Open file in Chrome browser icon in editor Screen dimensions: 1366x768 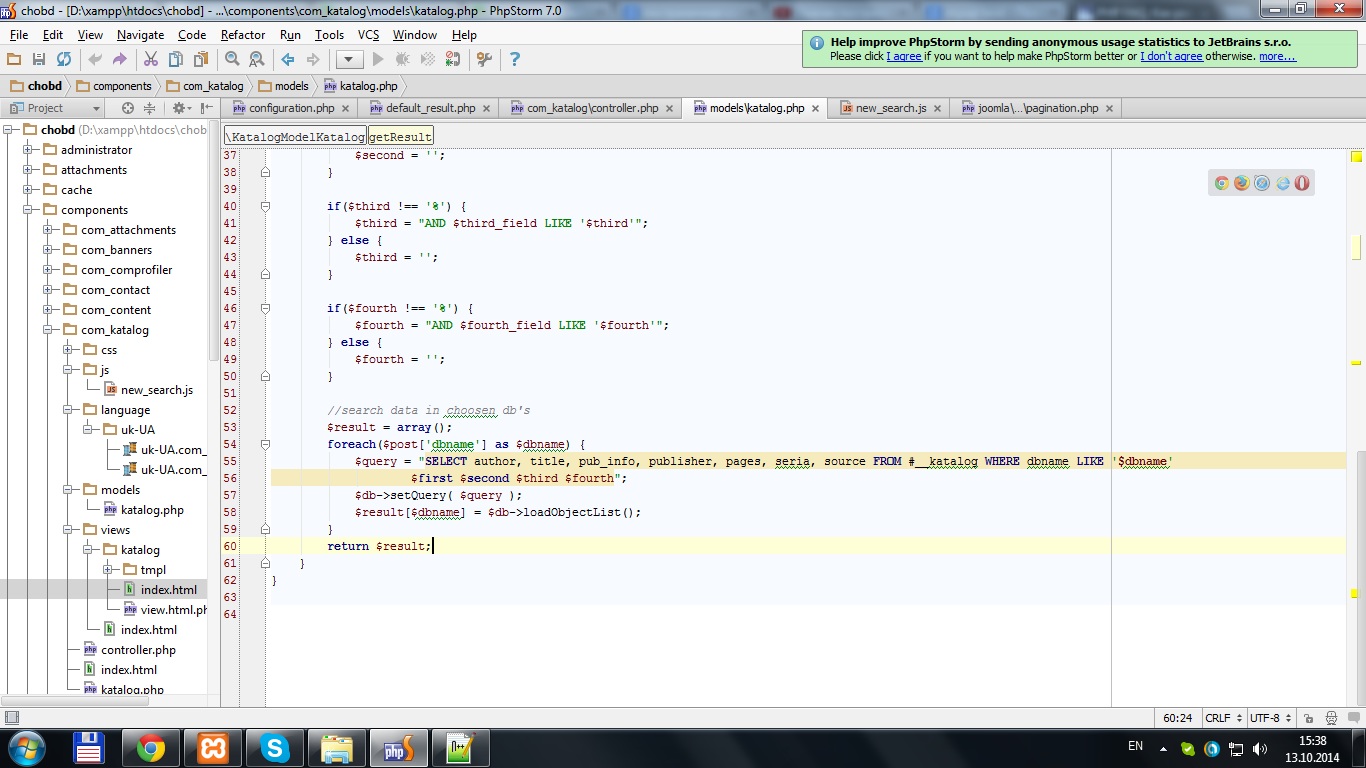pos(1221,183)
